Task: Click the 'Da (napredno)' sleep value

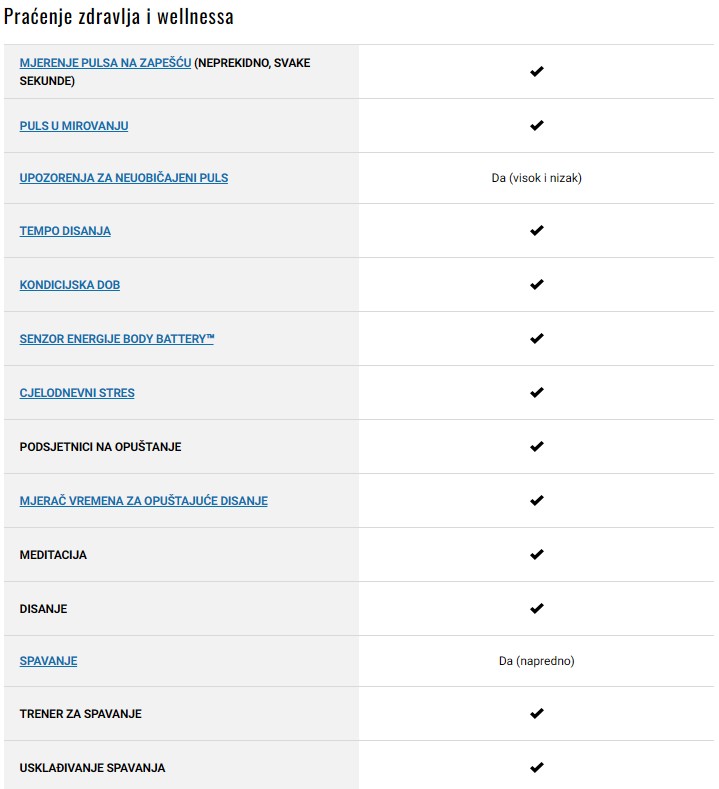Action: 537,661
